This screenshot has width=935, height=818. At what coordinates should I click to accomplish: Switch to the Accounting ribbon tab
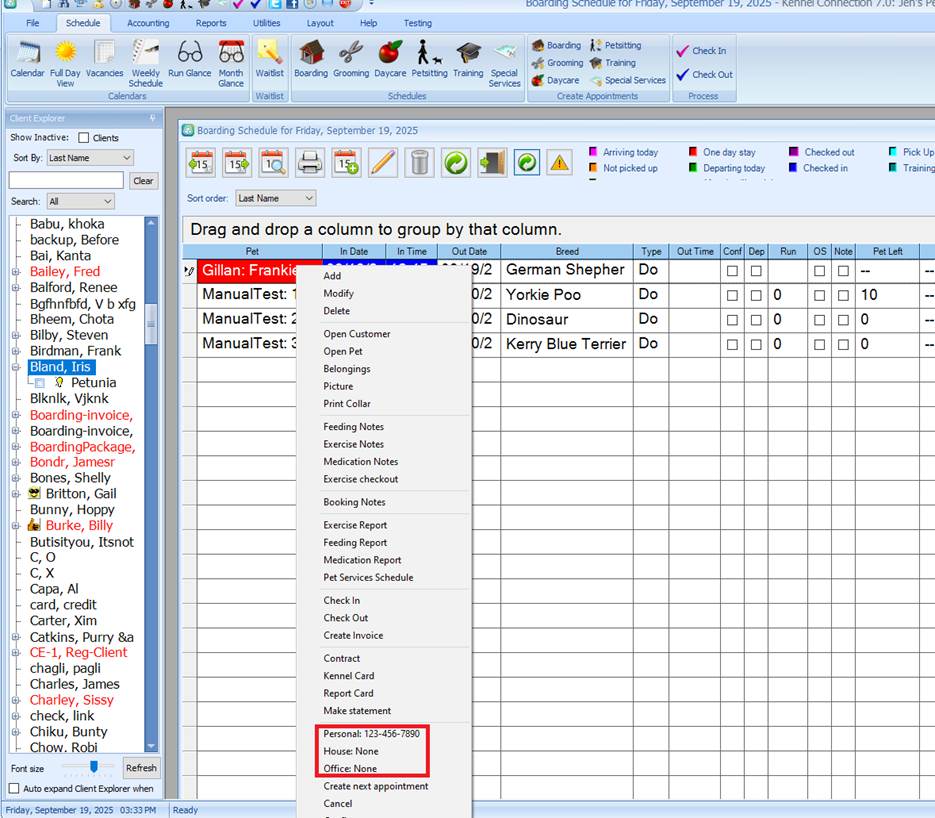click(148, 23)
